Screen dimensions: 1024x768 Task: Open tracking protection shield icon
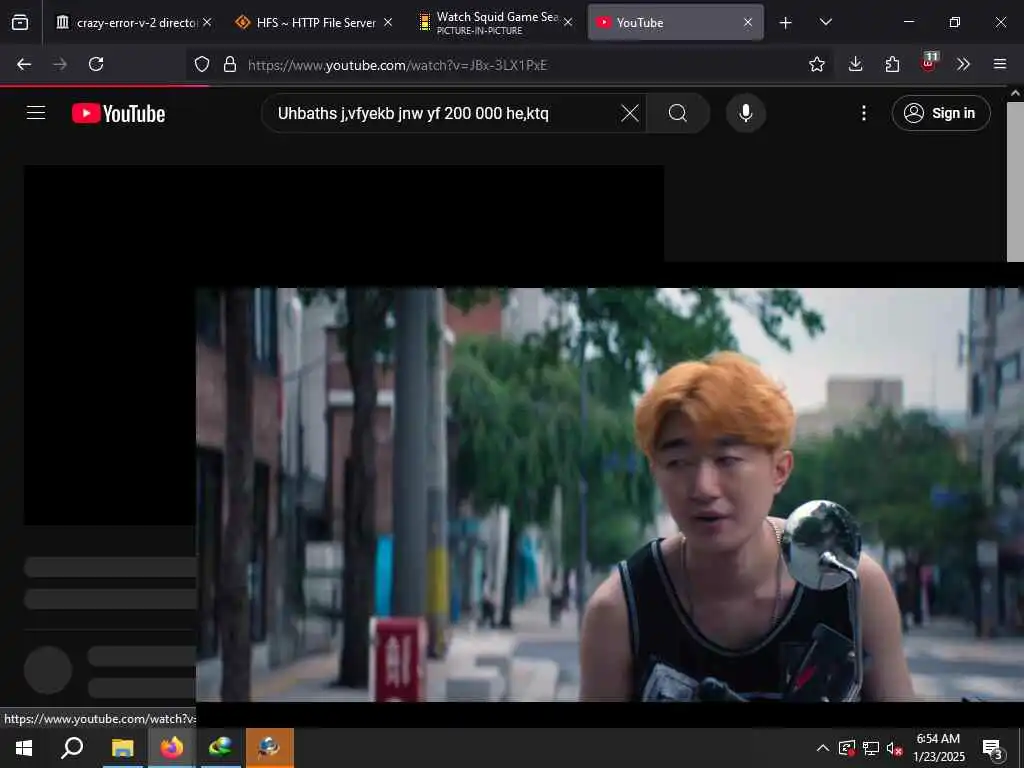(202, 64)
